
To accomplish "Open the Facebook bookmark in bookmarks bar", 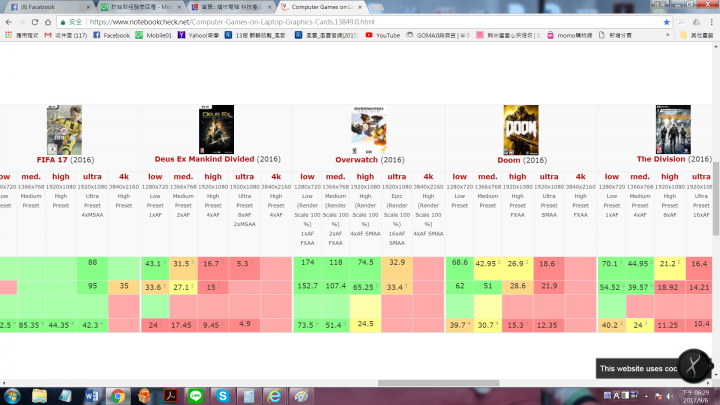I will [111, 35].
